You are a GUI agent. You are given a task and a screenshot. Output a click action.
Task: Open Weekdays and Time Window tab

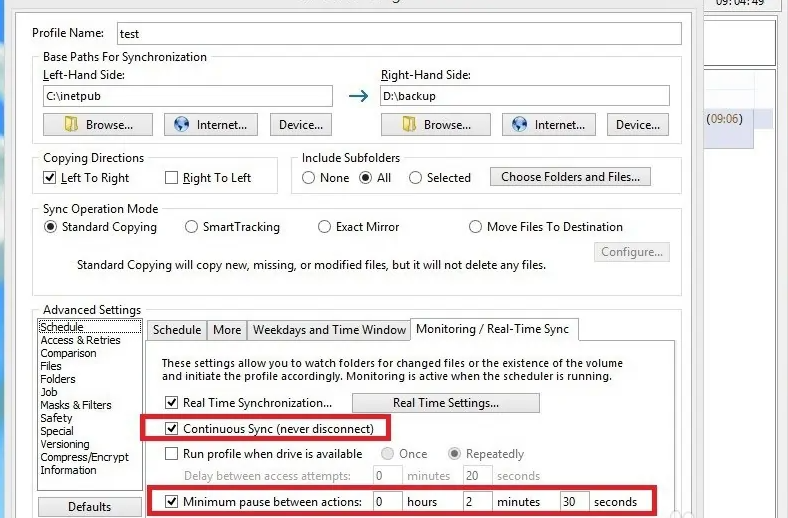[x=329, y=330]
